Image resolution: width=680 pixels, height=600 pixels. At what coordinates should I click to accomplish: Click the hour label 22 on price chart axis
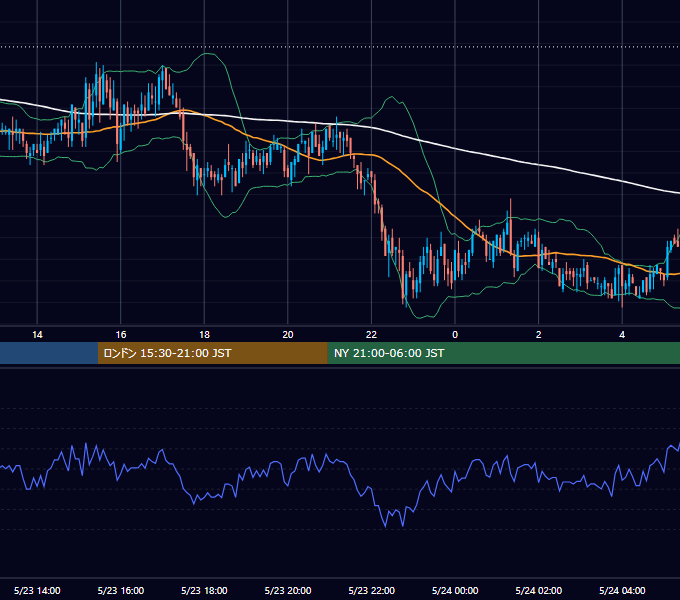coord(371,335)
